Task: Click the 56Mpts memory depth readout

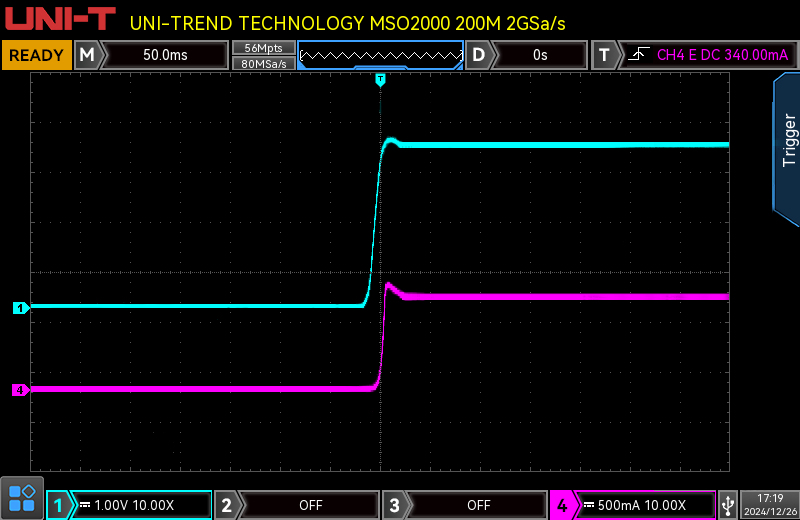Action: coord(263,47)
